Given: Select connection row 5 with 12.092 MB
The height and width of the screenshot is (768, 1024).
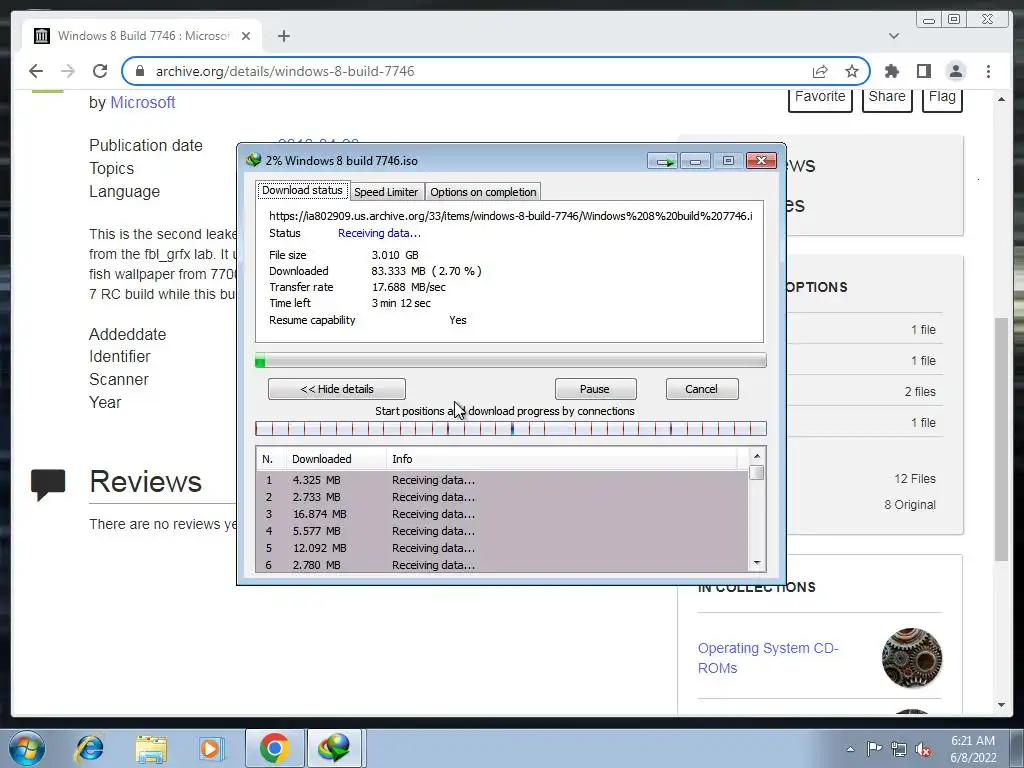Looking at the screenshot, I should click(x=502, y=548).
